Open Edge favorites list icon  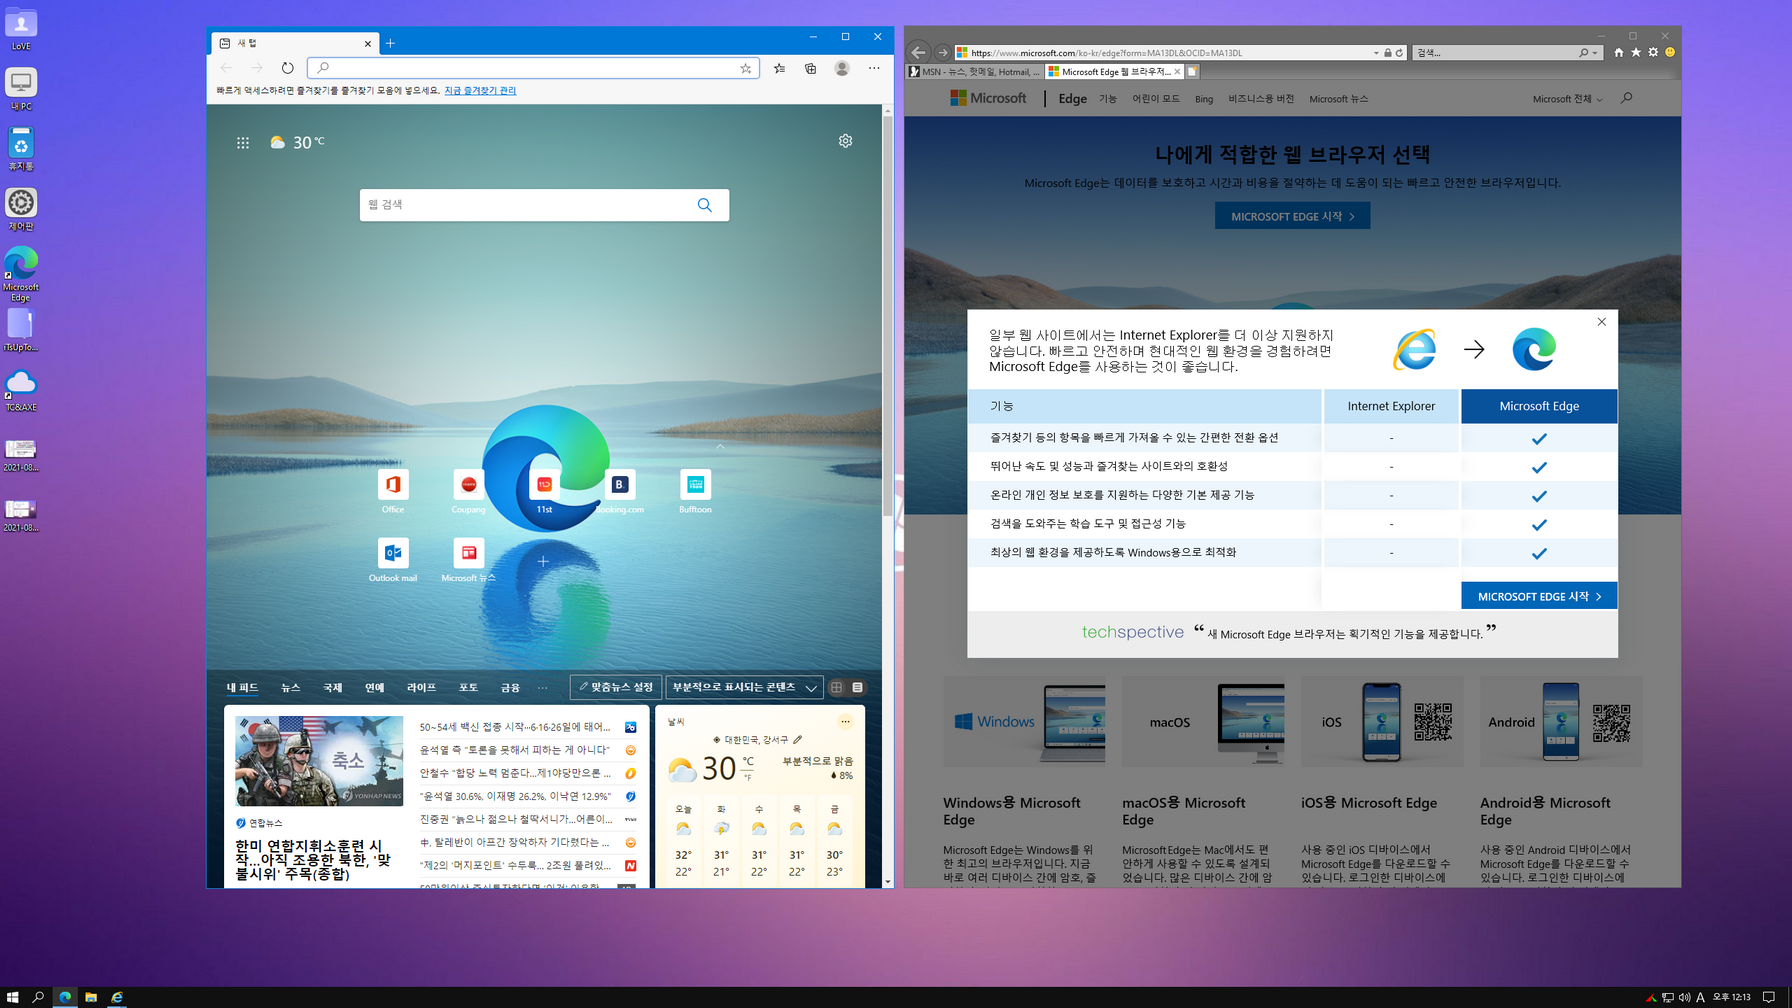[x=779, y=68]
